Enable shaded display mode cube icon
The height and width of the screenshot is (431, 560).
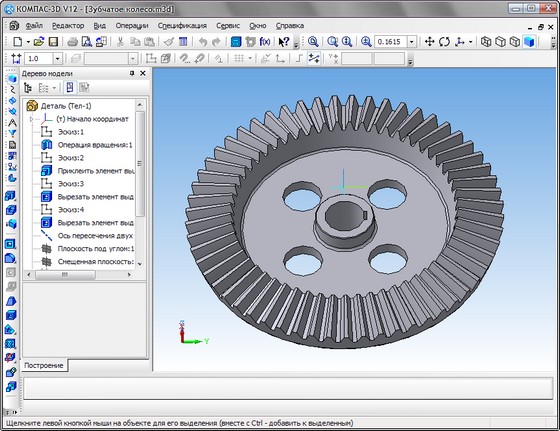point(529,42)
